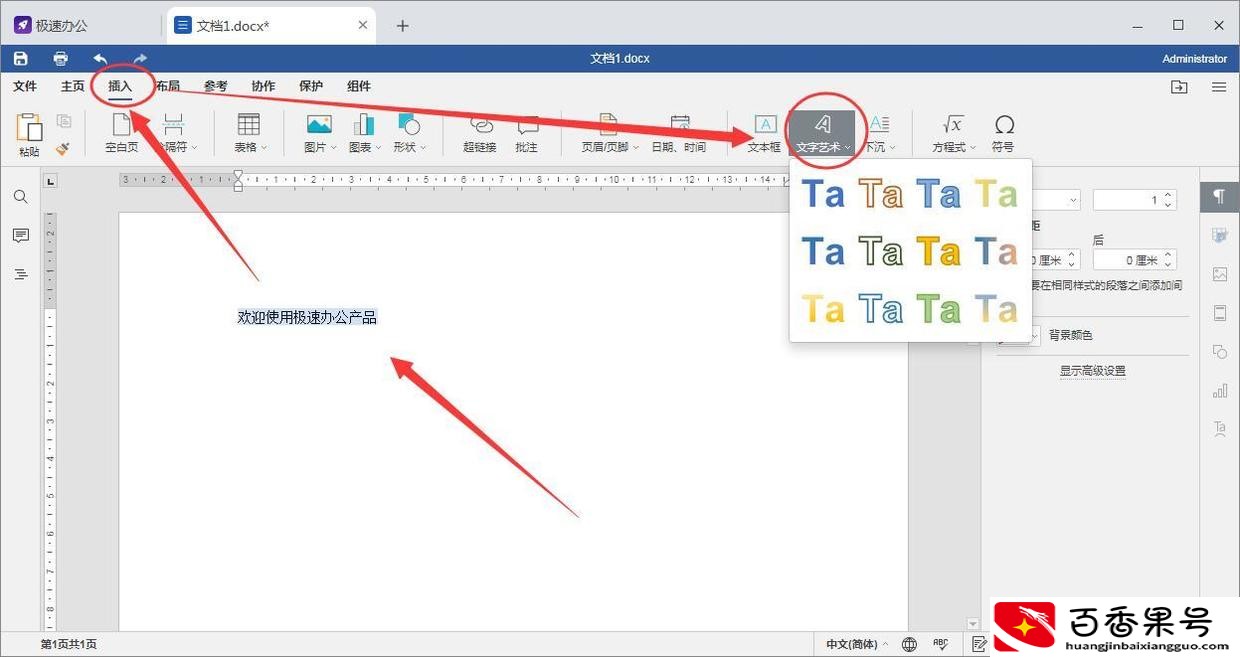1240x657 pixels.
Task: Choose solid blue Ta text art style
Action: (823, 194)
